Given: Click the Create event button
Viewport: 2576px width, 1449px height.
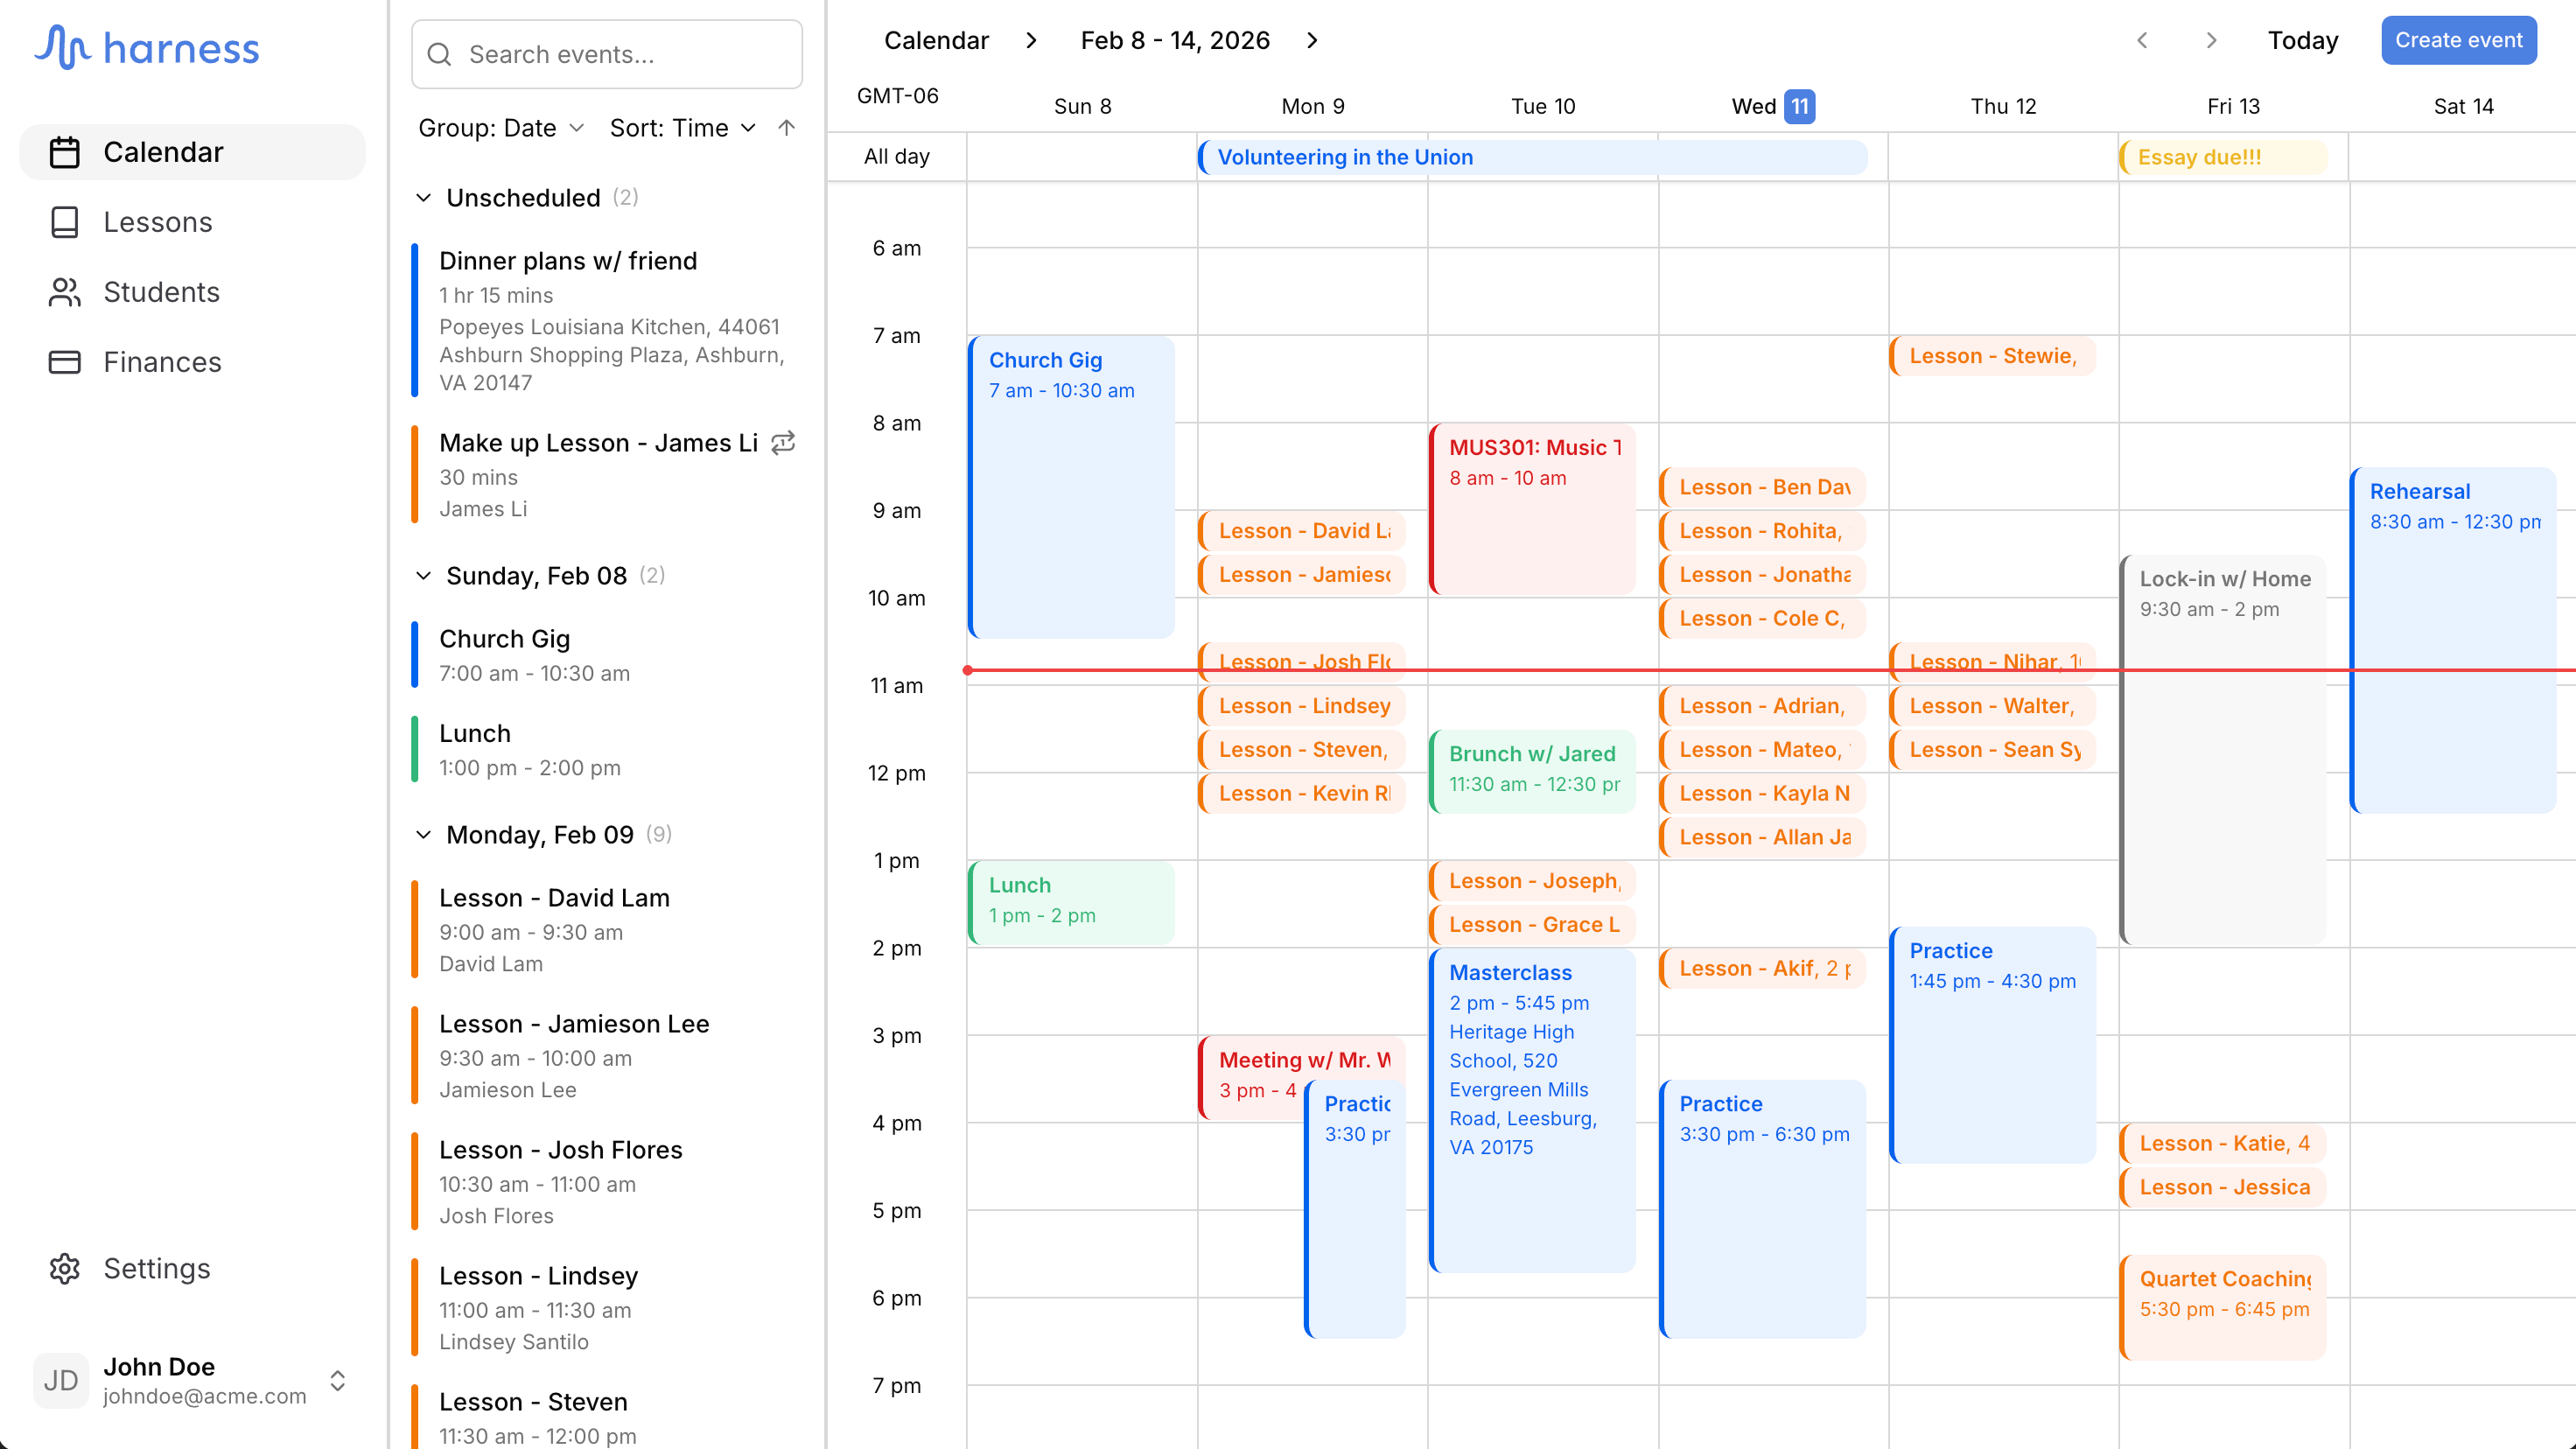Looking at the screenshot, I should tap(2458, 40).
